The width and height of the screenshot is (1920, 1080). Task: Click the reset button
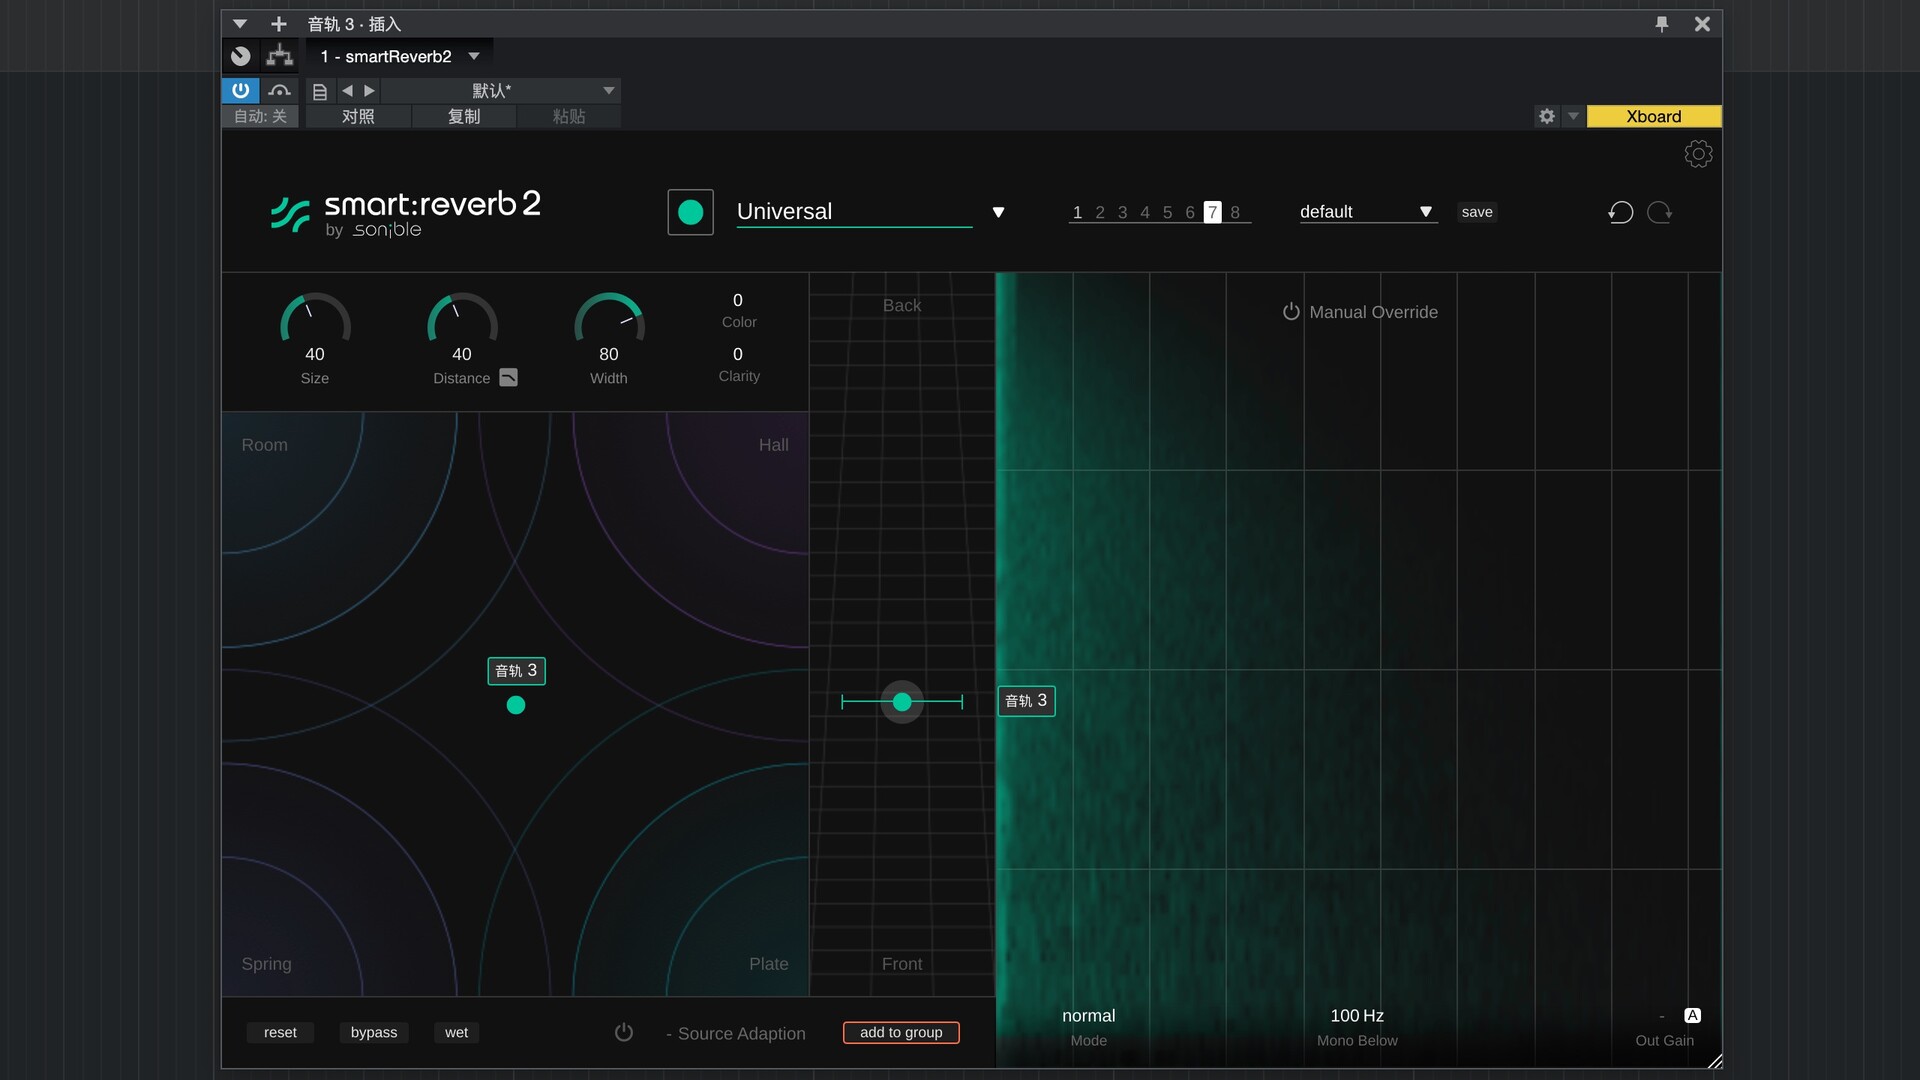click(280, 1032)
